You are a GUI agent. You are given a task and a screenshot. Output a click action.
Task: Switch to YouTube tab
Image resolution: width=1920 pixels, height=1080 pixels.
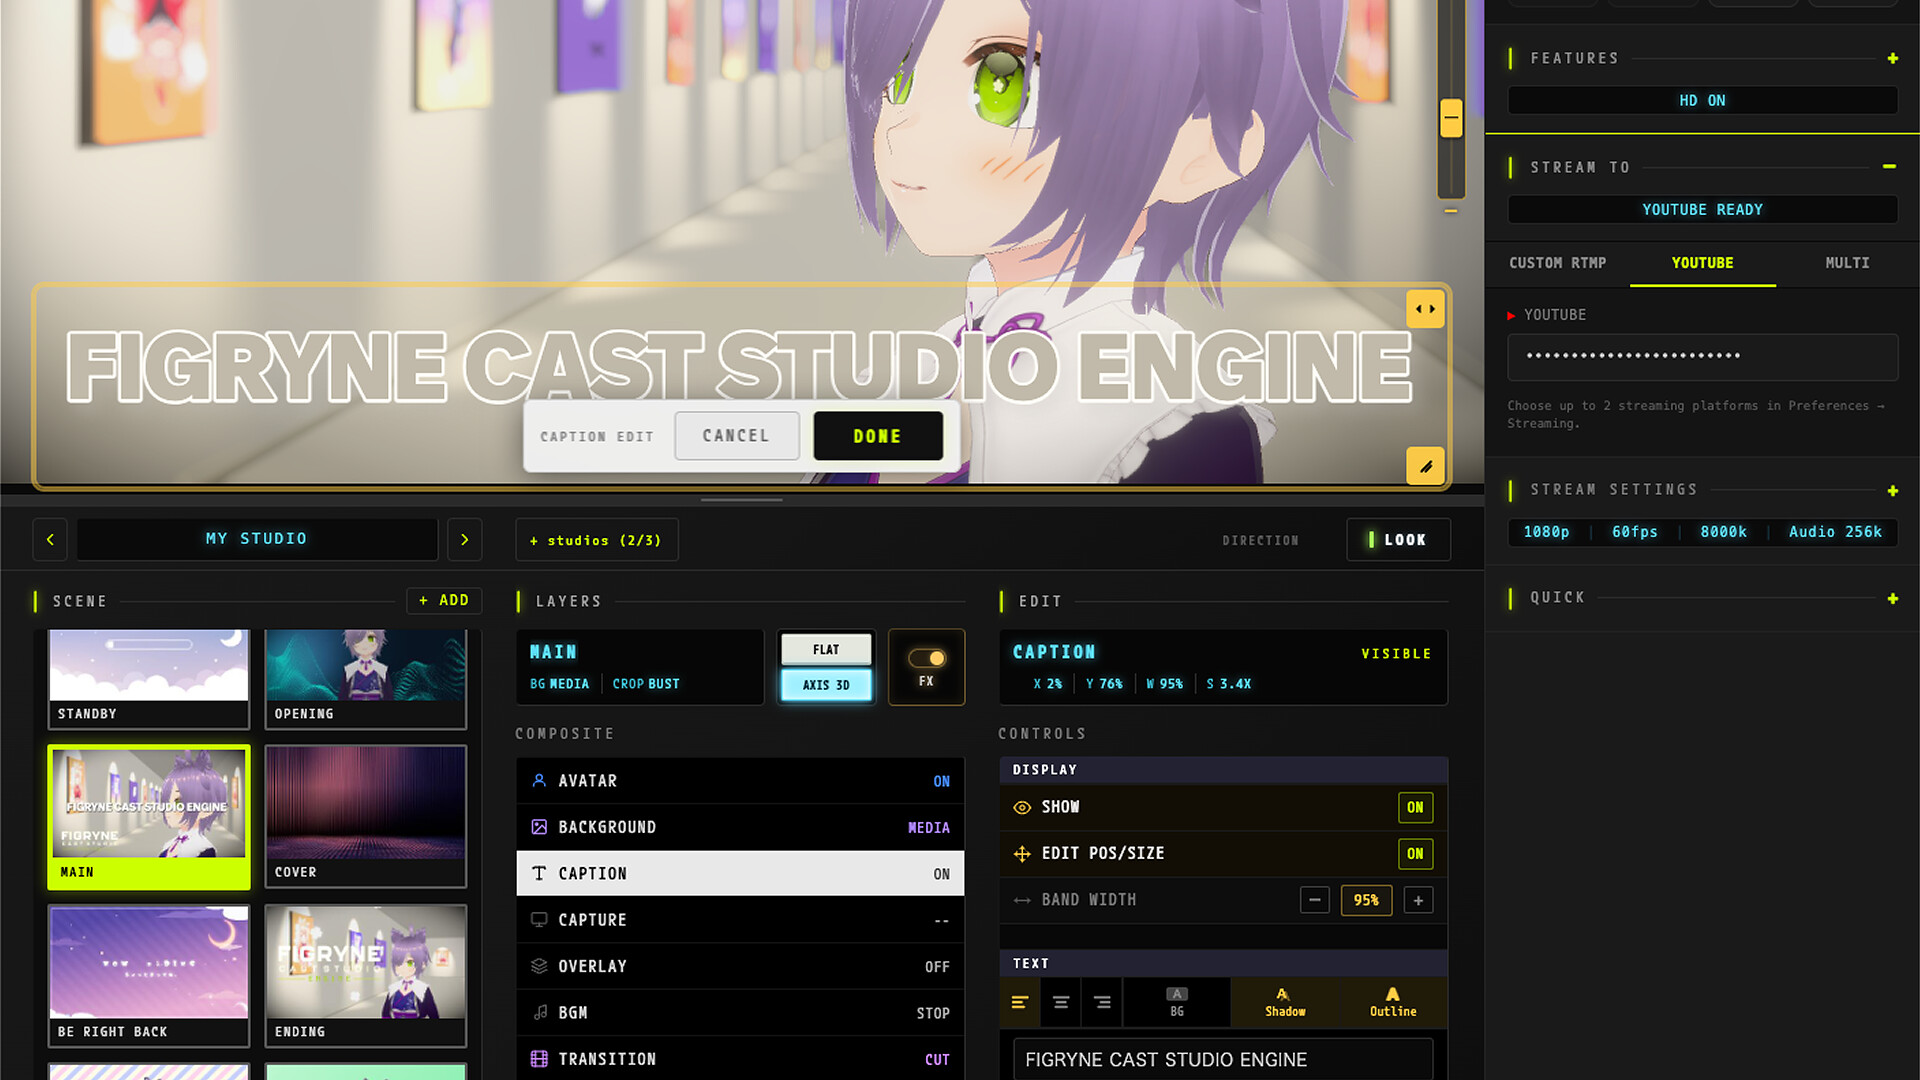tap(1702, 263)
